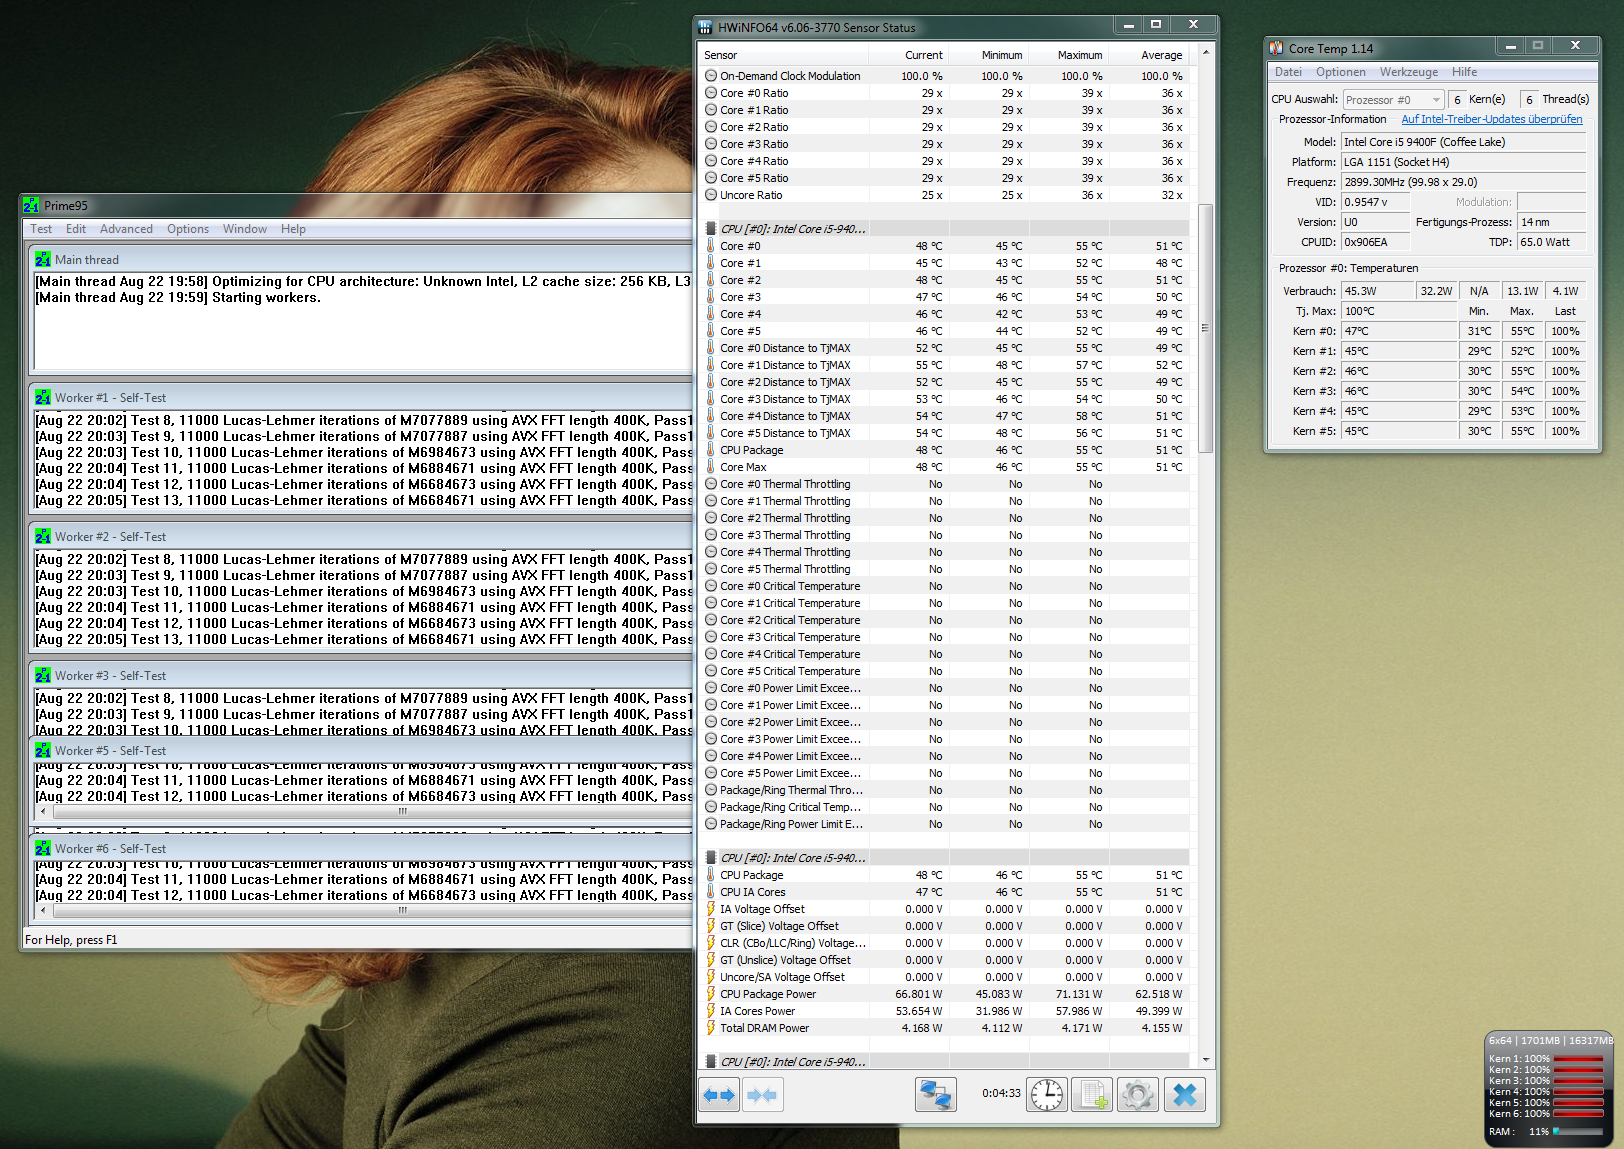Click the scroll-up arrow of HWiNFO sensor list
Screen dimensions: 1624x1149
pos(1205,52)
